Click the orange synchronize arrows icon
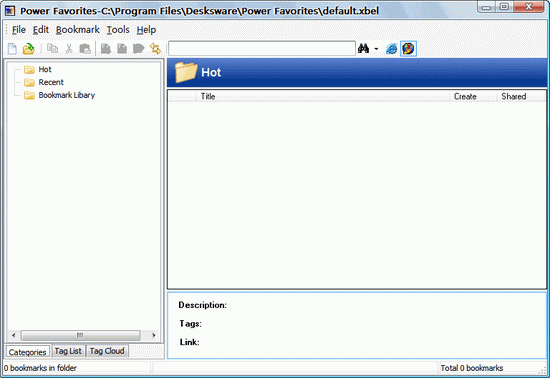This screenshot has height=378, width=550. coord(155,49)
